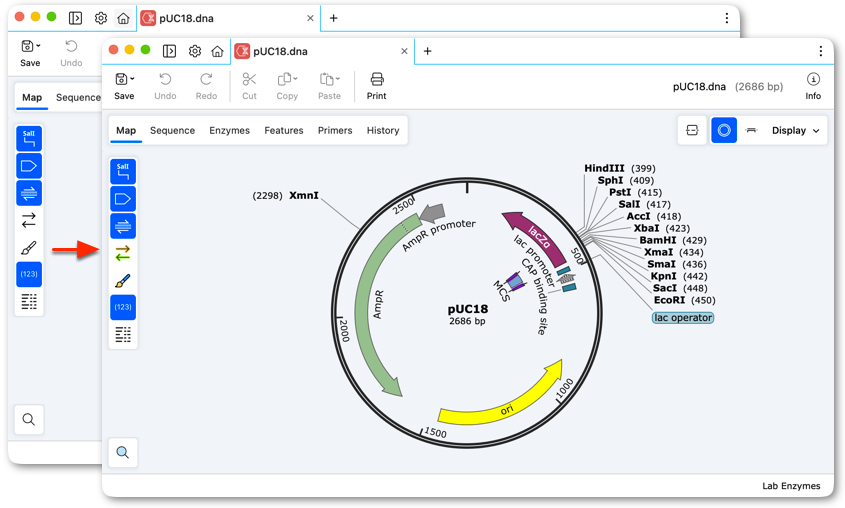This screenshot has width=845, height=508.
Task: Switch to the Primers tab
Action: click(335, 130)
